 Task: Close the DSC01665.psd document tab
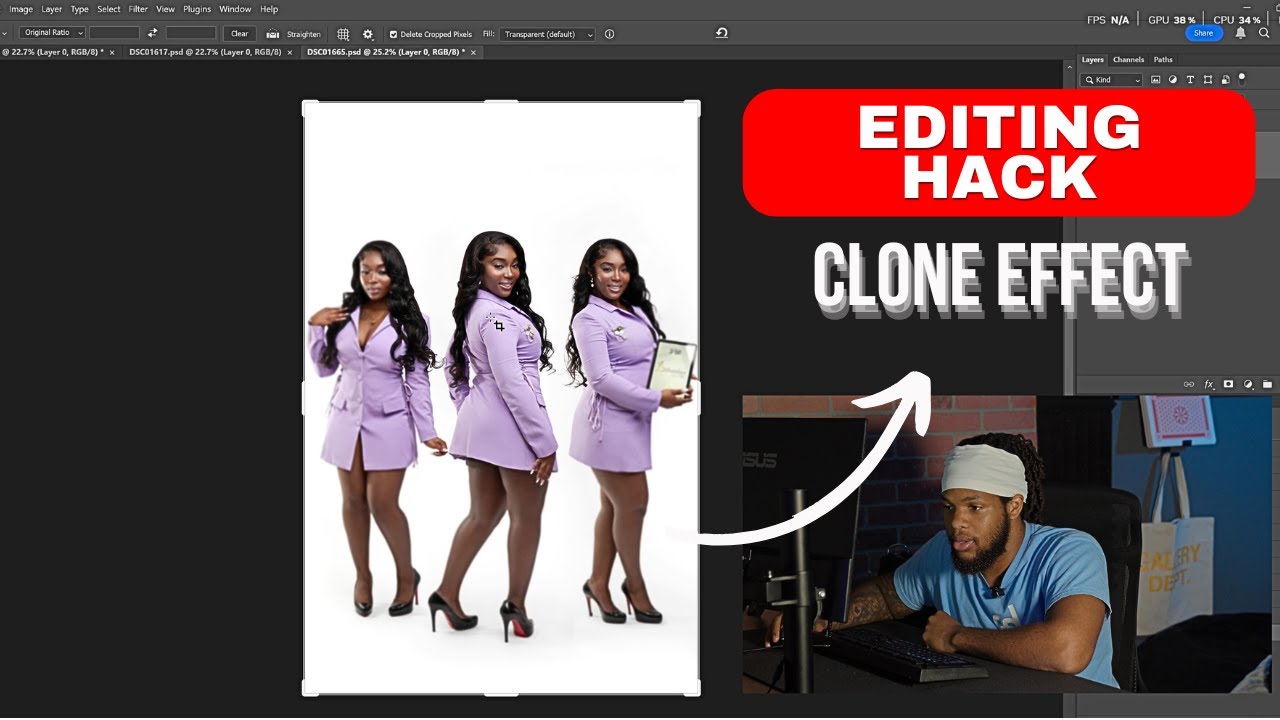pyautogui.click(x=472, y=52)
